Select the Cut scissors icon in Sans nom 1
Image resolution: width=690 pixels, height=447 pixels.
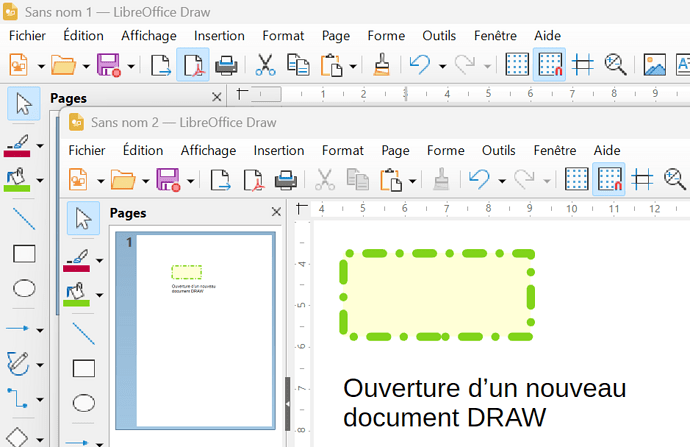265,65
